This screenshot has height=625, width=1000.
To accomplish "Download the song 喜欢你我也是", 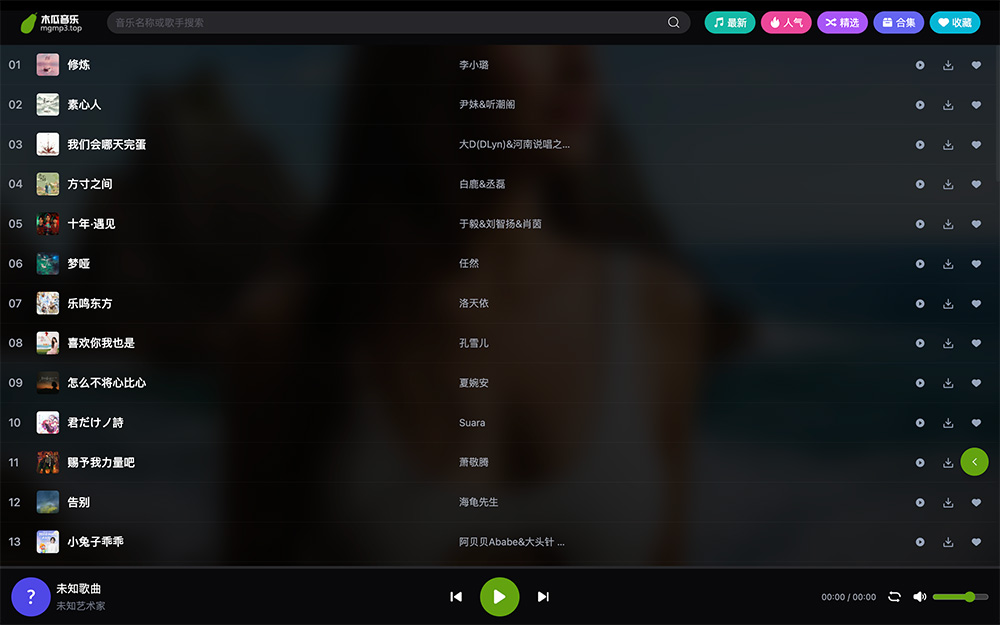I will pos(948,343).
